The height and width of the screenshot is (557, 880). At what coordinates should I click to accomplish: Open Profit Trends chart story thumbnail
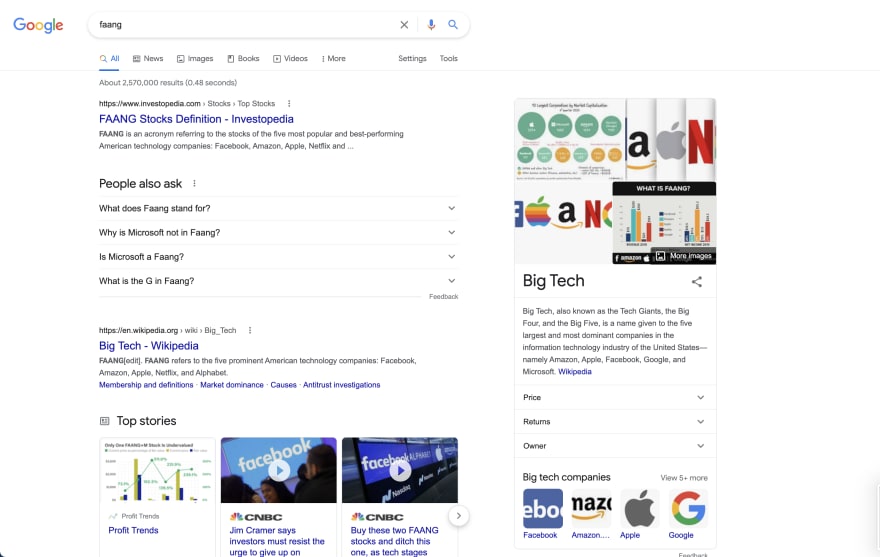click(x=157, y=471)
